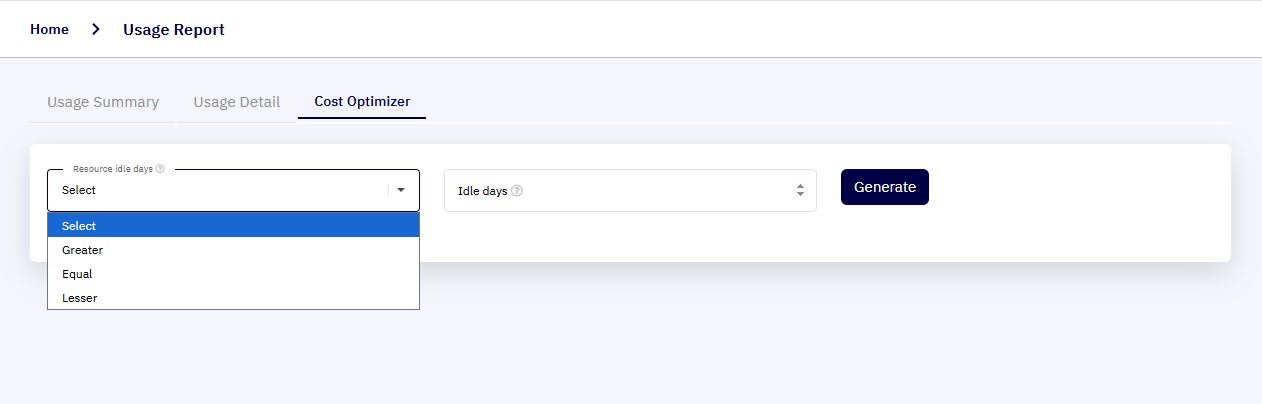Select the Cost Optimizer tab
The height and width of the screenshot is (404, 1262).
coord(362,102)
